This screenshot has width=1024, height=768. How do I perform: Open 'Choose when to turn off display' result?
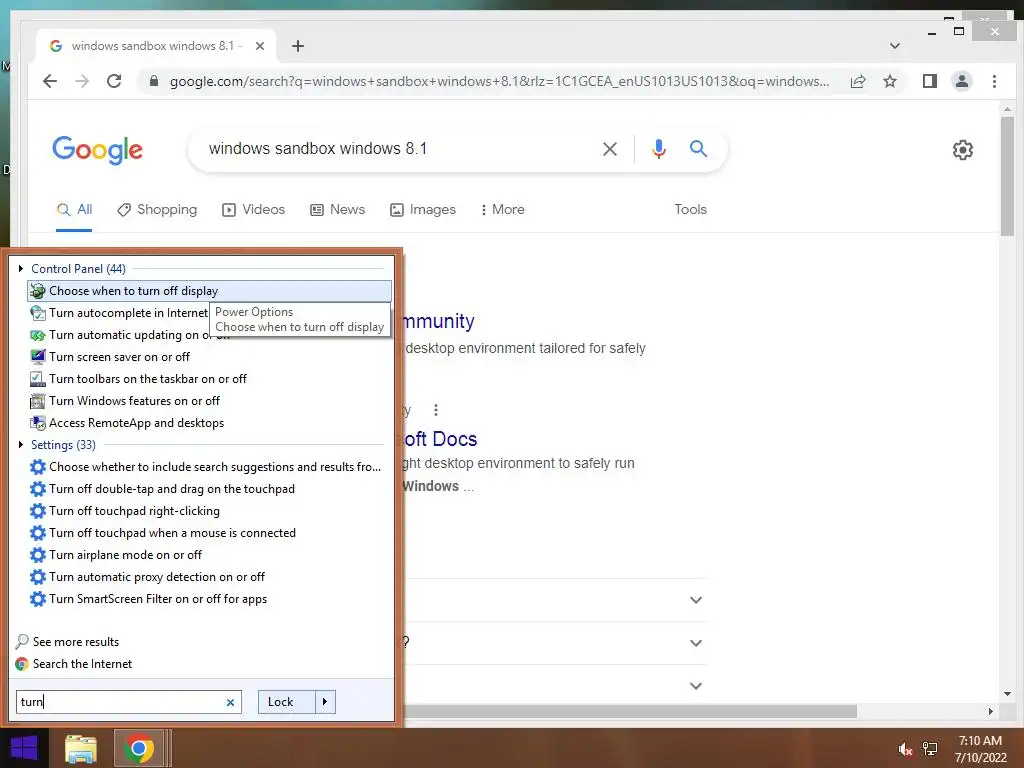pos(209,291)
